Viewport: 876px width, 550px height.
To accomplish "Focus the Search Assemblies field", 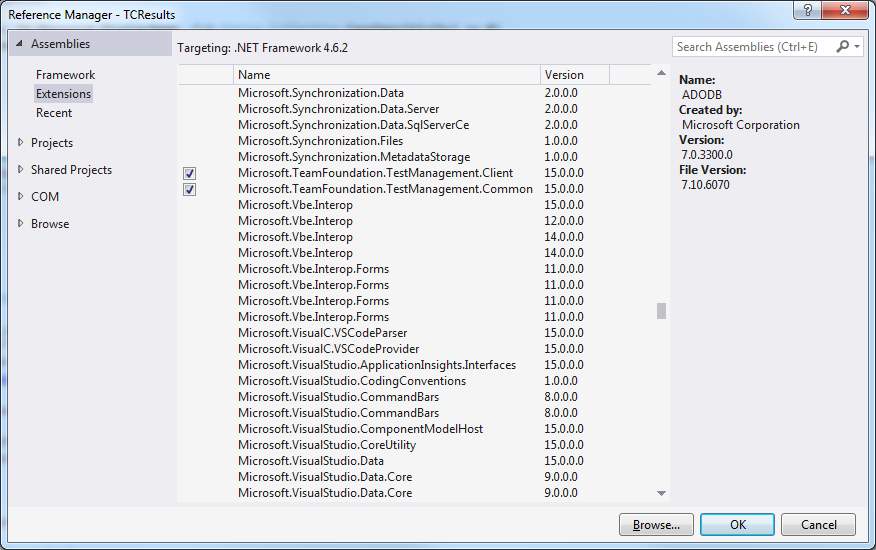I will 754,47.
